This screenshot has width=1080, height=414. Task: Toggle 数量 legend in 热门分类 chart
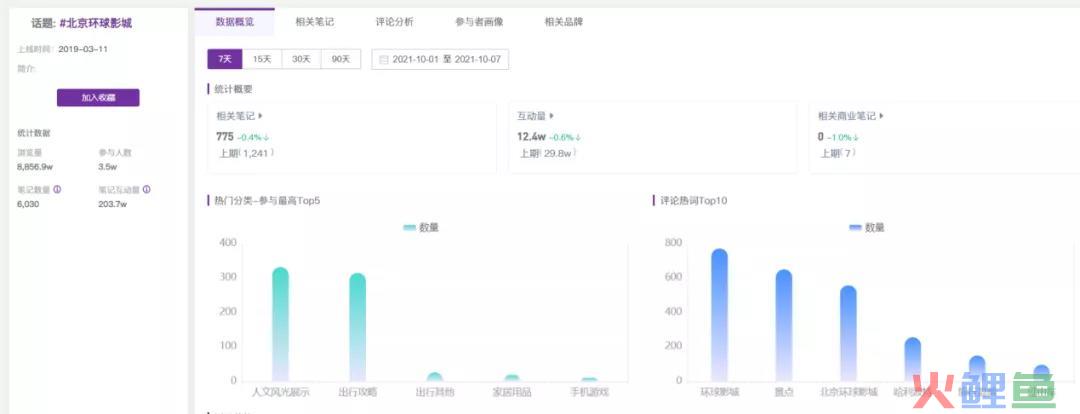421,227
